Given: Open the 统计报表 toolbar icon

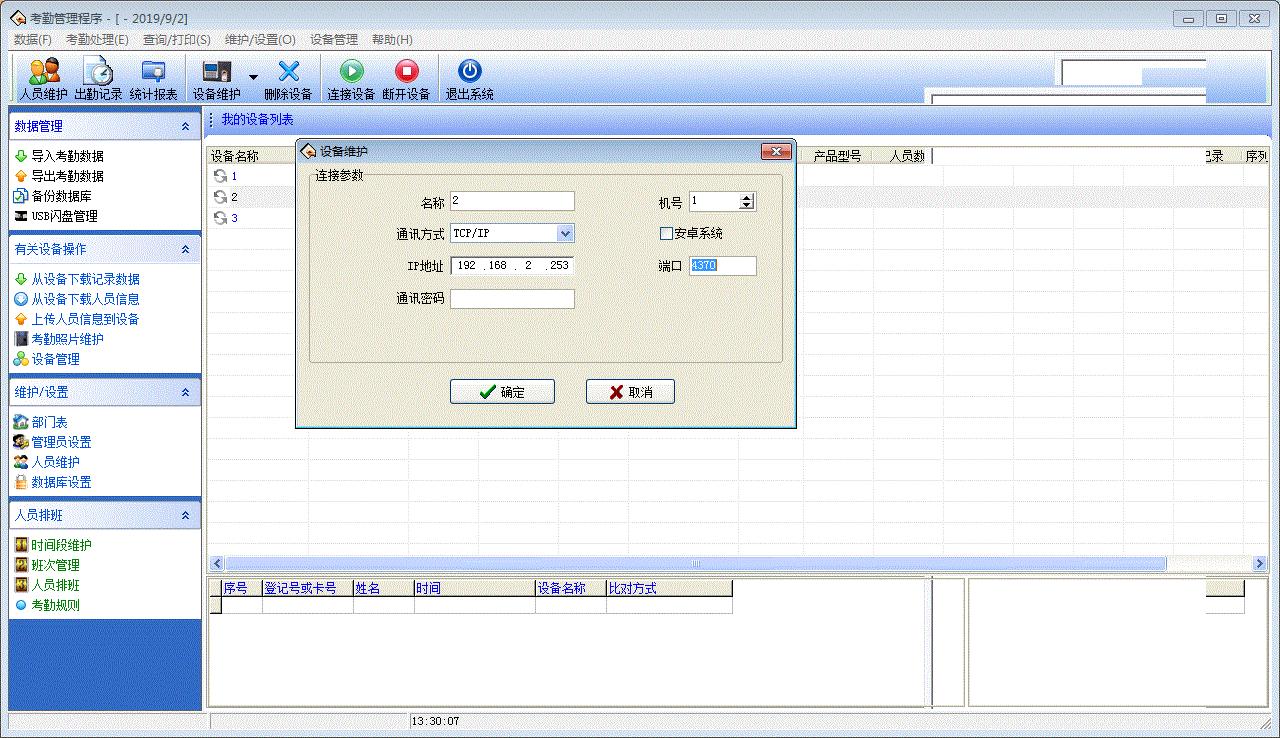Looking at the screenshot, I should point(152,77).
